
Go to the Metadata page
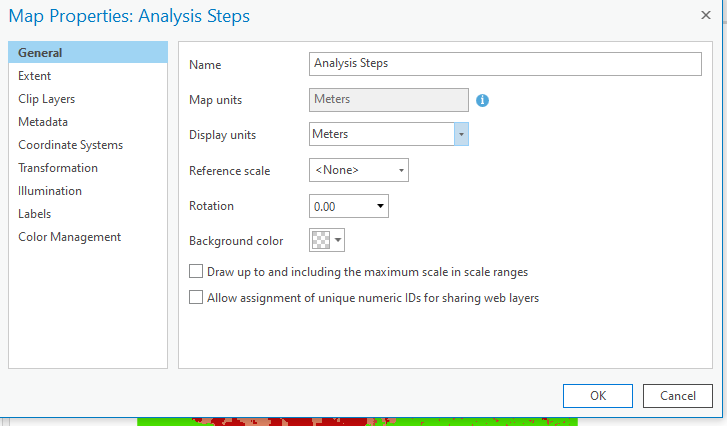tap(43, 122)
